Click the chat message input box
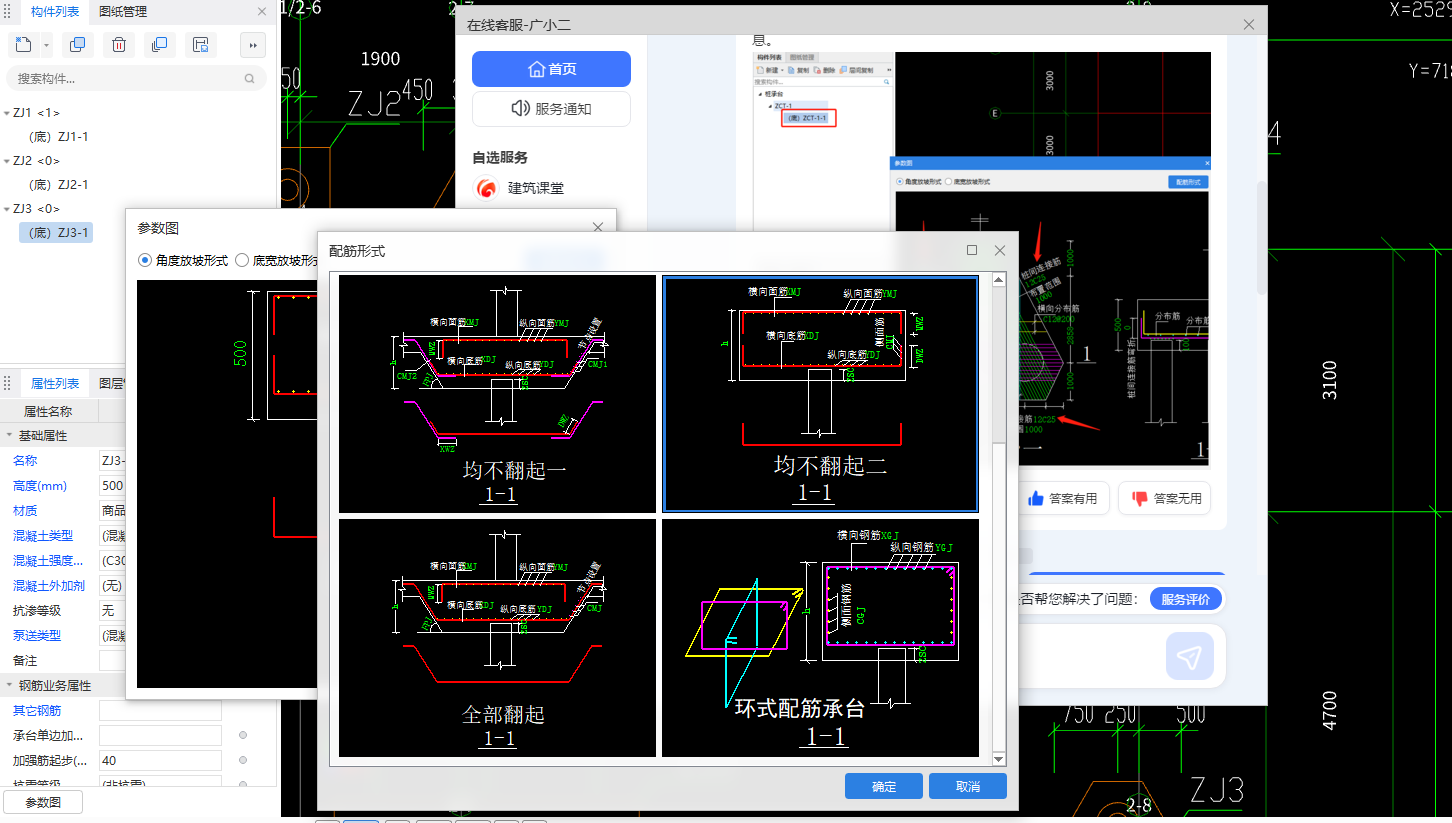 pyautogui.click(x=1090, y=656)
